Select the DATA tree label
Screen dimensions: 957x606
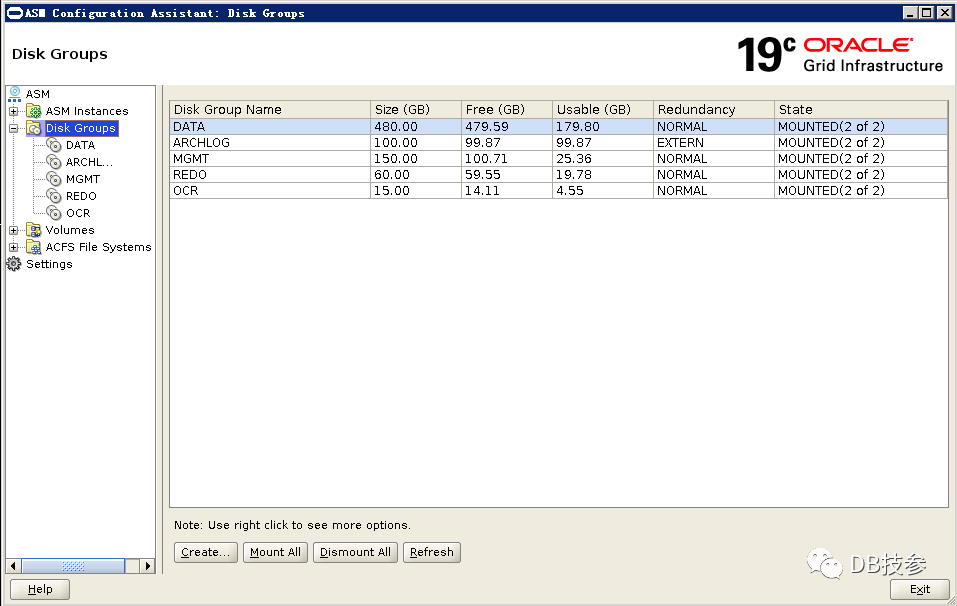pyautogui.click(x=81, y=145)
